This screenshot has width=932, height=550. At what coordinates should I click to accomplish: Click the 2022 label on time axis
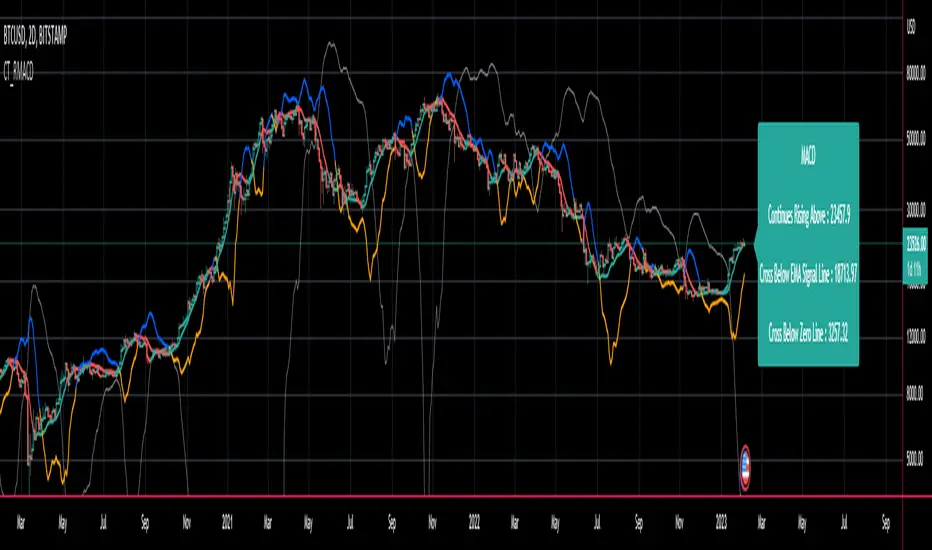474,523
